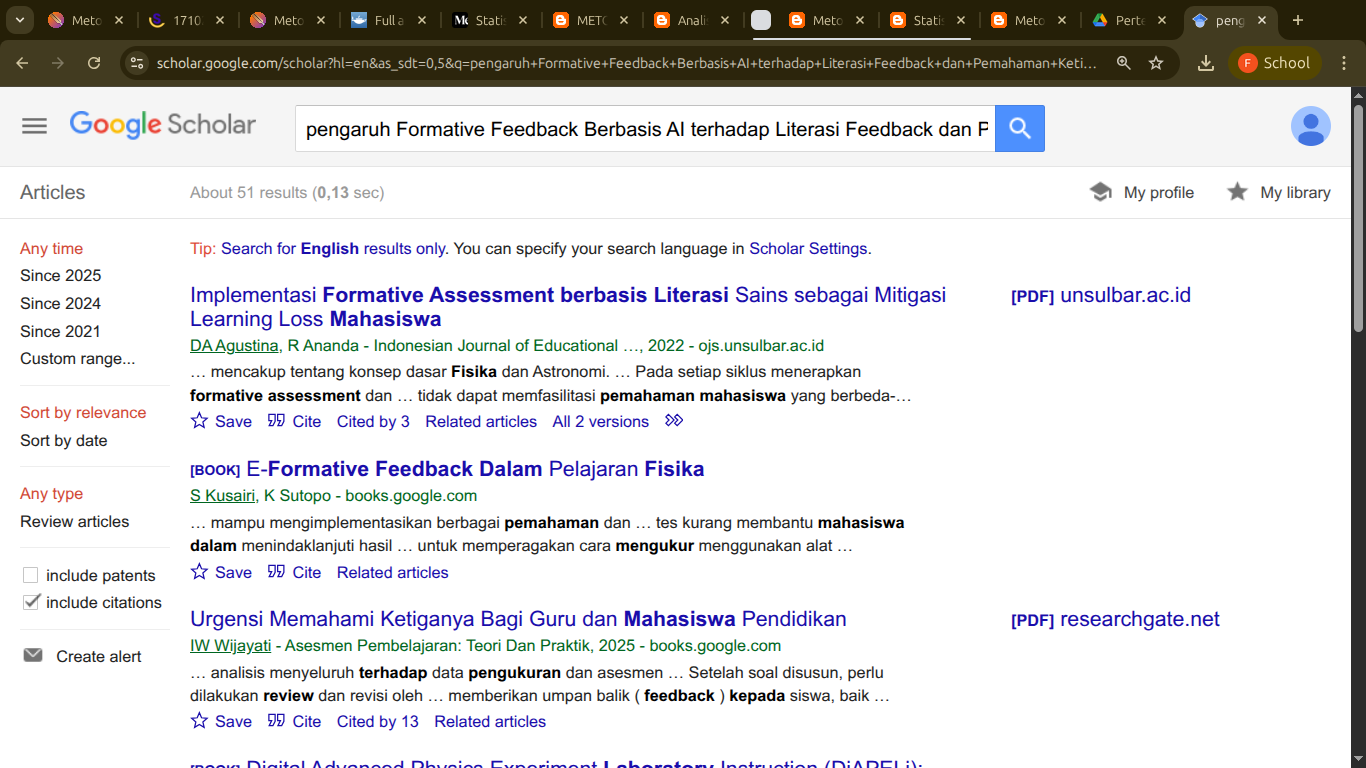Click into the Scholar search input field
Image resolution: width=1366 pixels, height=768 pixels.
coord(645,129)
